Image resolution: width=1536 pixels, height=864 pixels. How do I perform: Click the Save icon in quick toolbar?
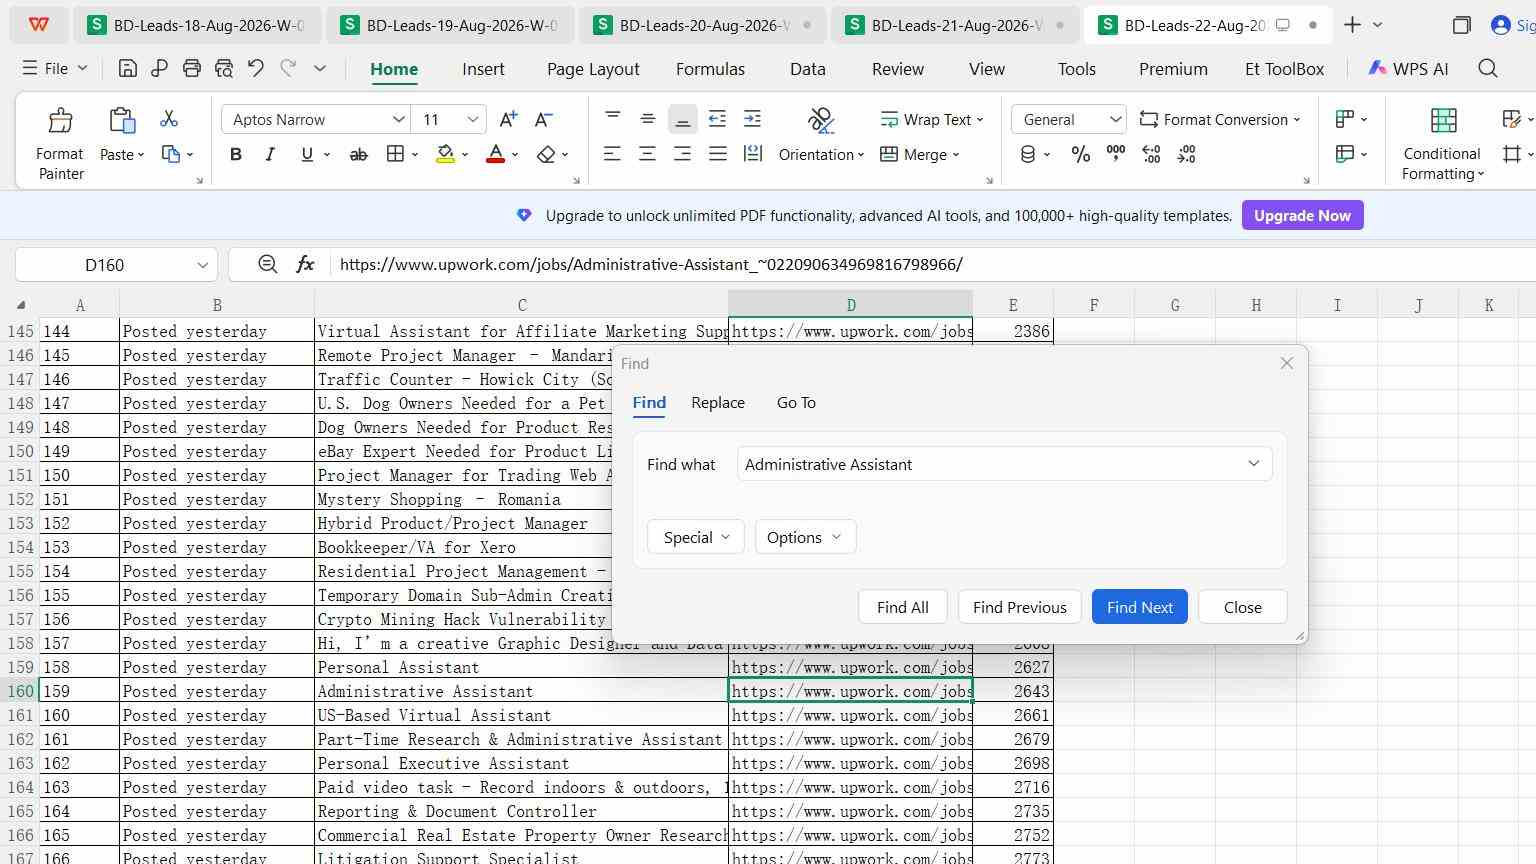pyautogui.click(x=127, y=68)
